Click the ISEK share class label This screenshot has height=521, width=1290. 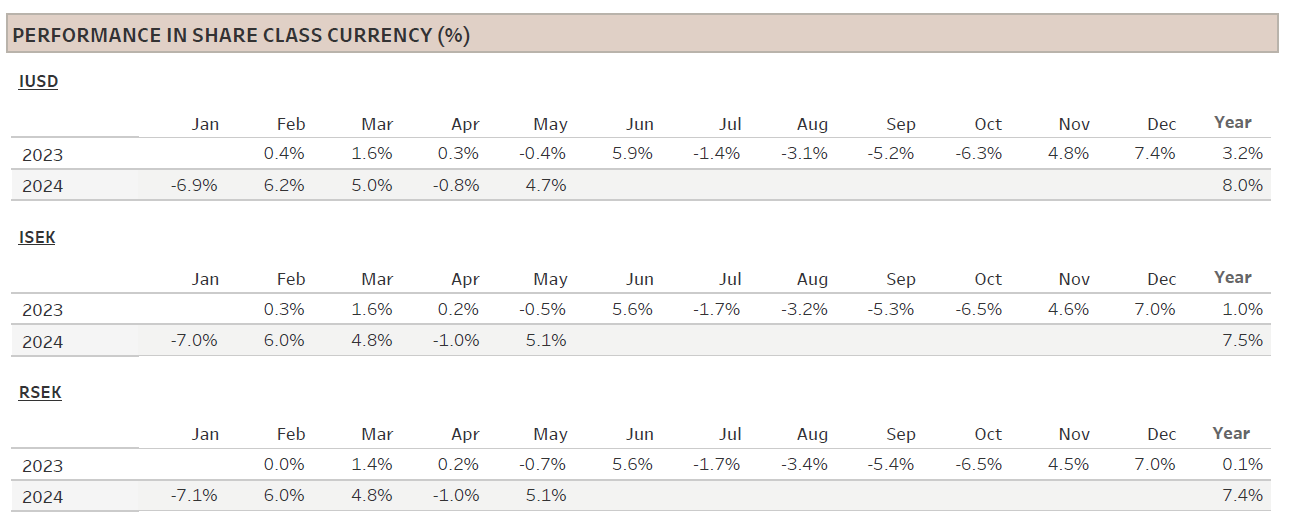tap(37, 238)
